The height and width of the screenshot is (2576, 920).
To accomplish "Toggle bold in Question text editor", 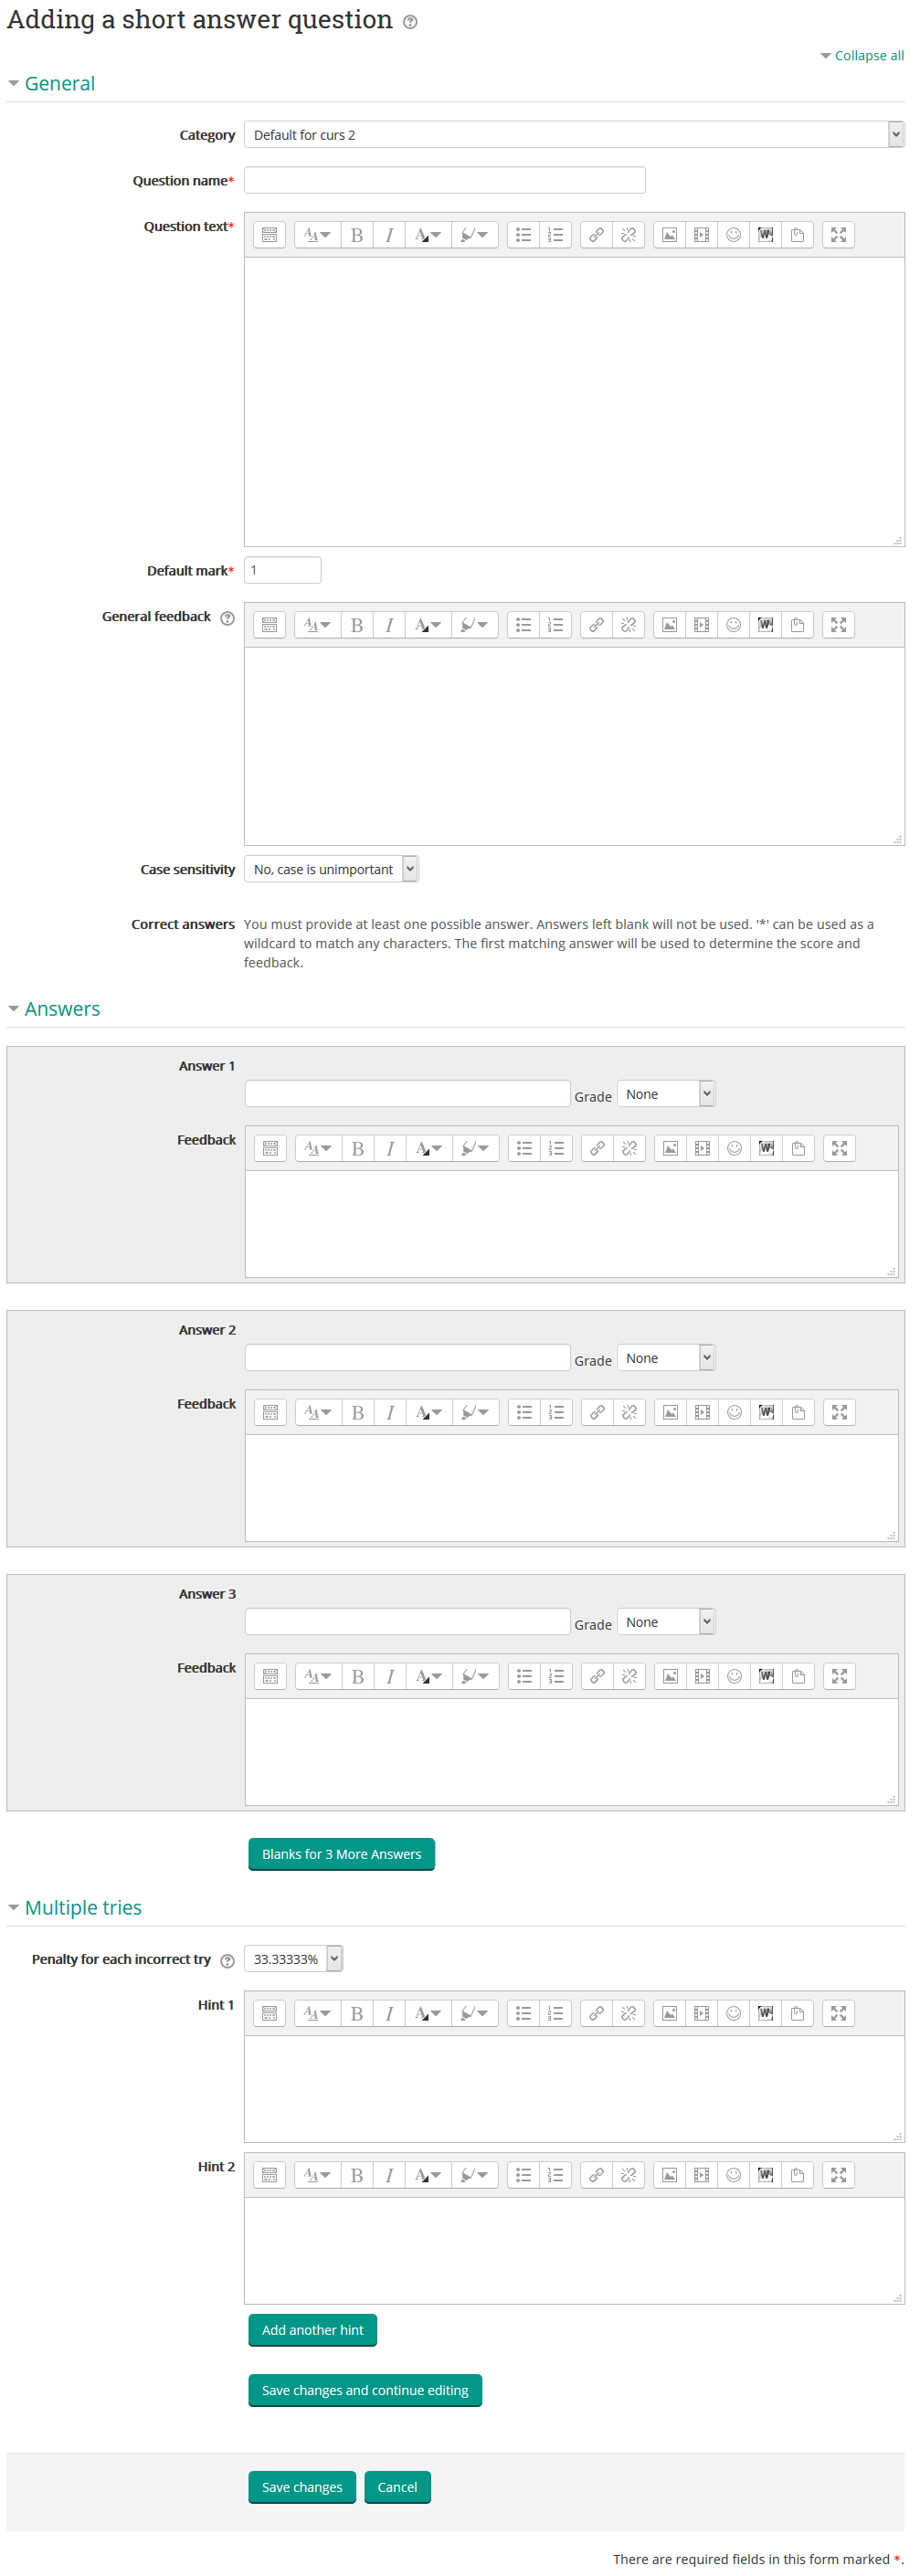I will [357, 235].
